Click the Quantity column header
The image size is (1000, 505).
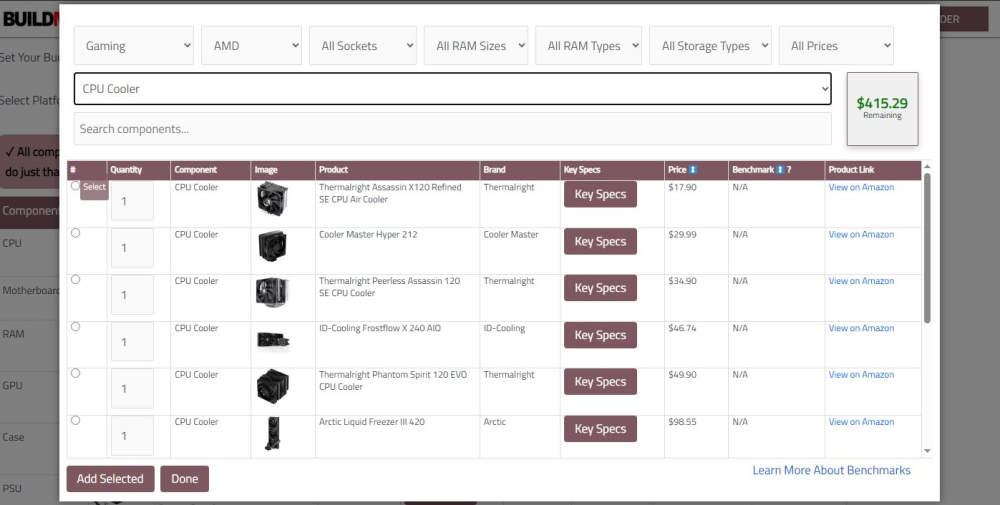(138, 170)
